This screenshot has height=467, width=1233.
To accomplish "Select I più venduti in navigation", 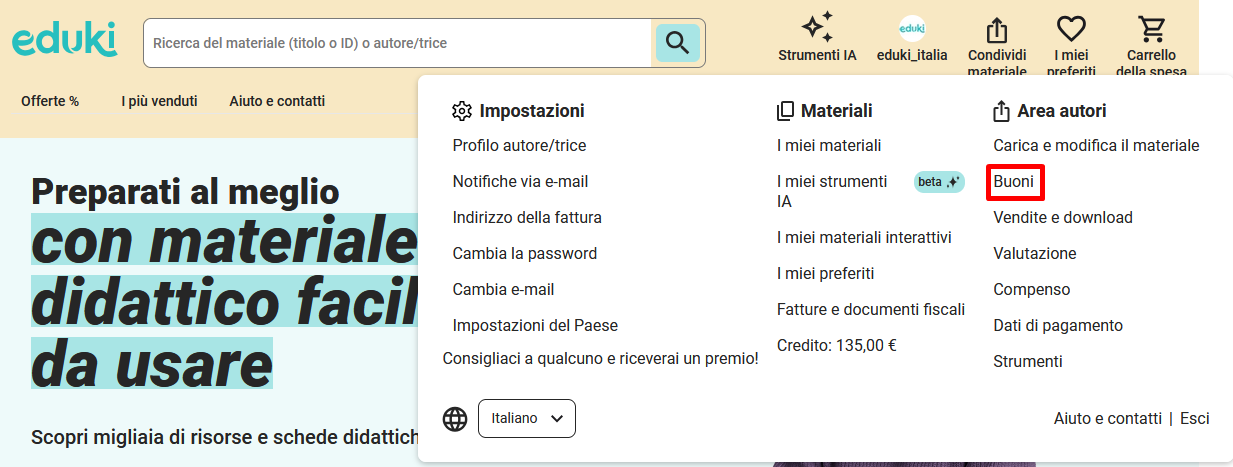I will pyautogui.click(x=159, y=101).
